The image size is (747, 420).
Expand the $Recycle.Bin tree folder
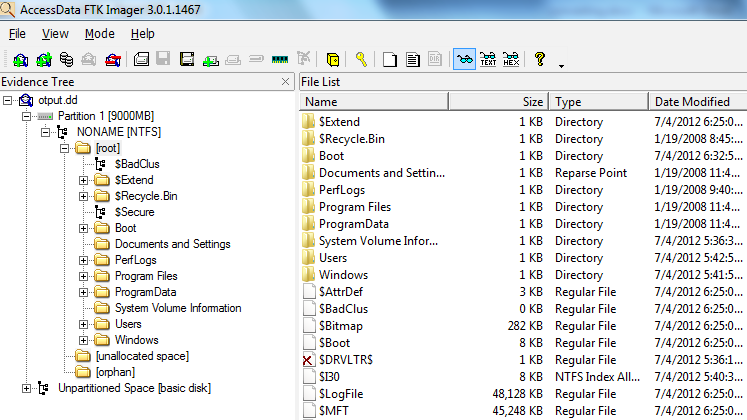click(83, 196)
